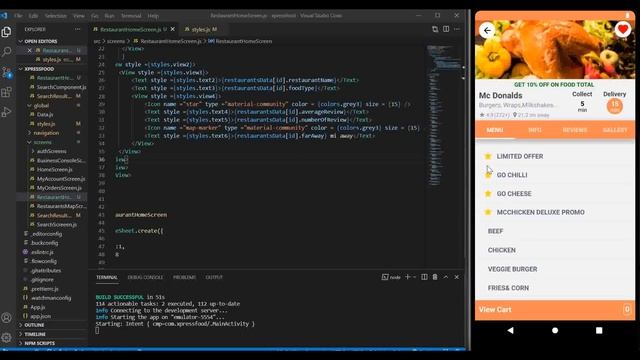The width and height of the screenshot is (640, 360).
Task: Tap the REVIEWS tab in the app
Action: 575,130
